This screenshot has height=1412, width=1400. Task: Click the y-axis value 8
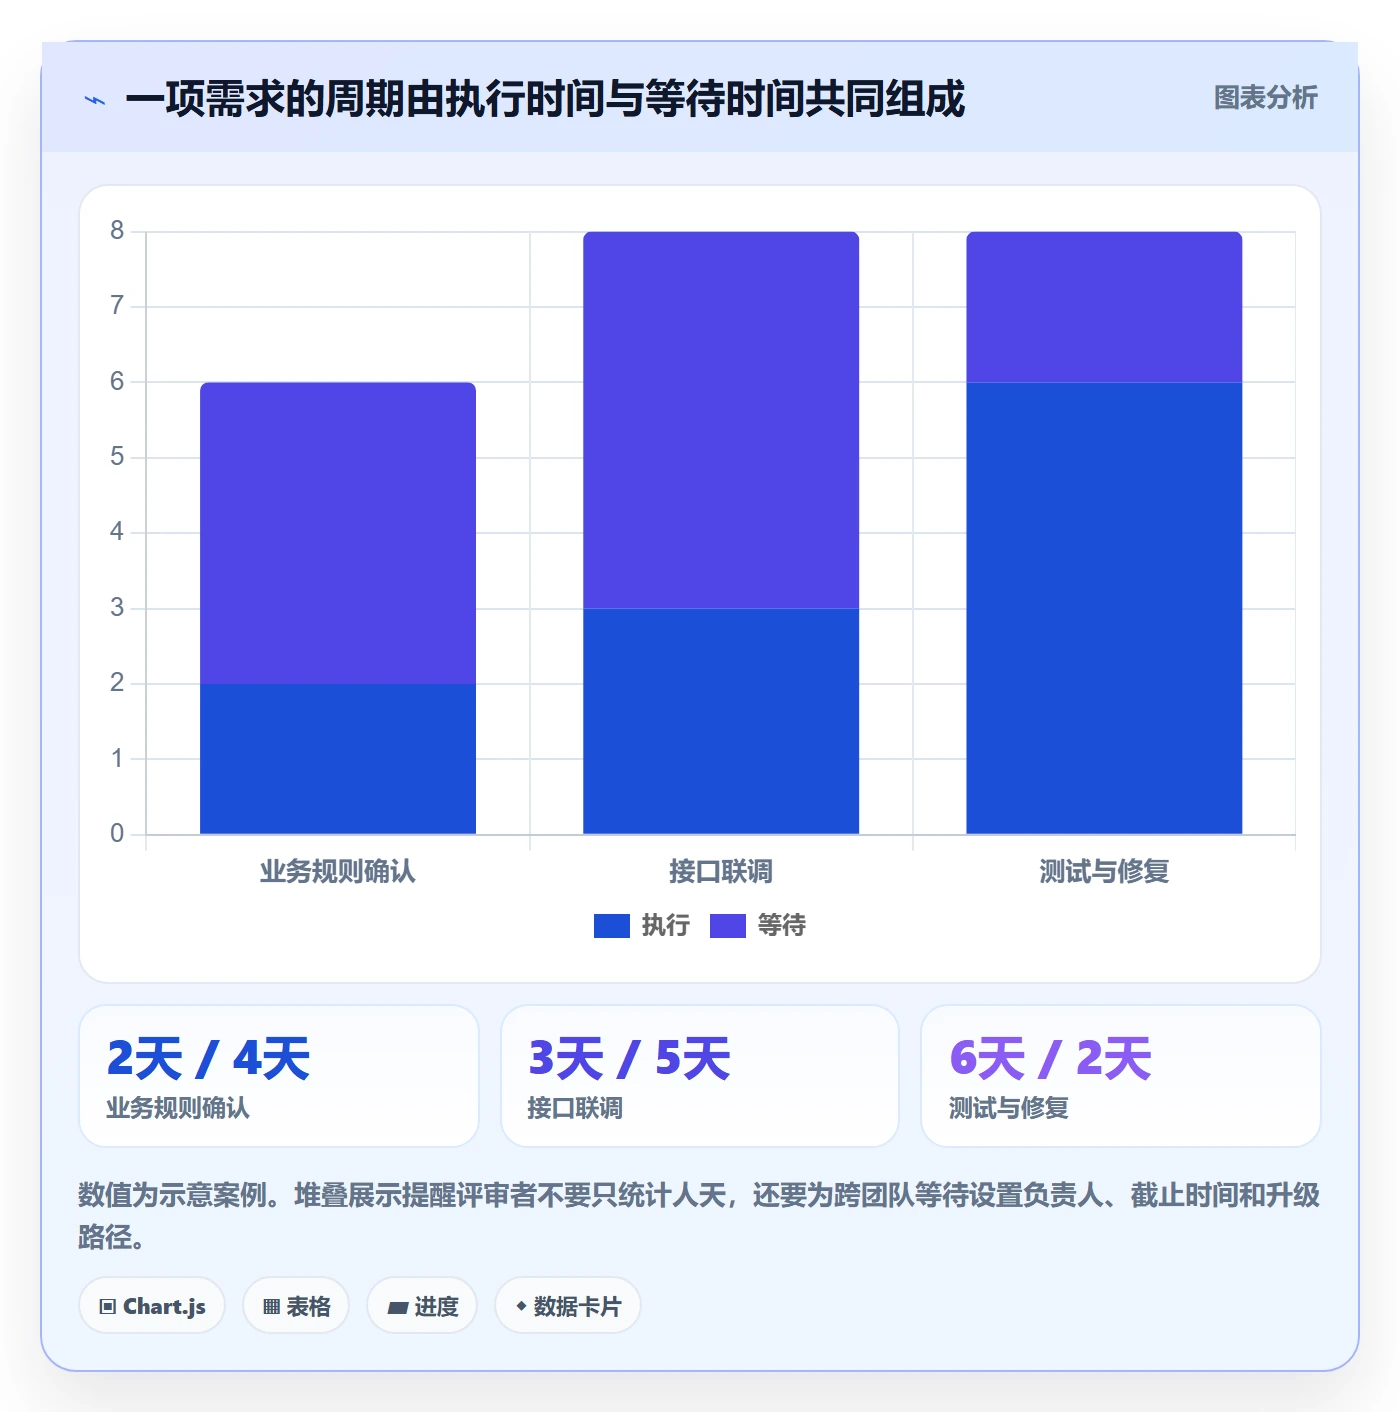pyautogui.click(x=117, y=231)
